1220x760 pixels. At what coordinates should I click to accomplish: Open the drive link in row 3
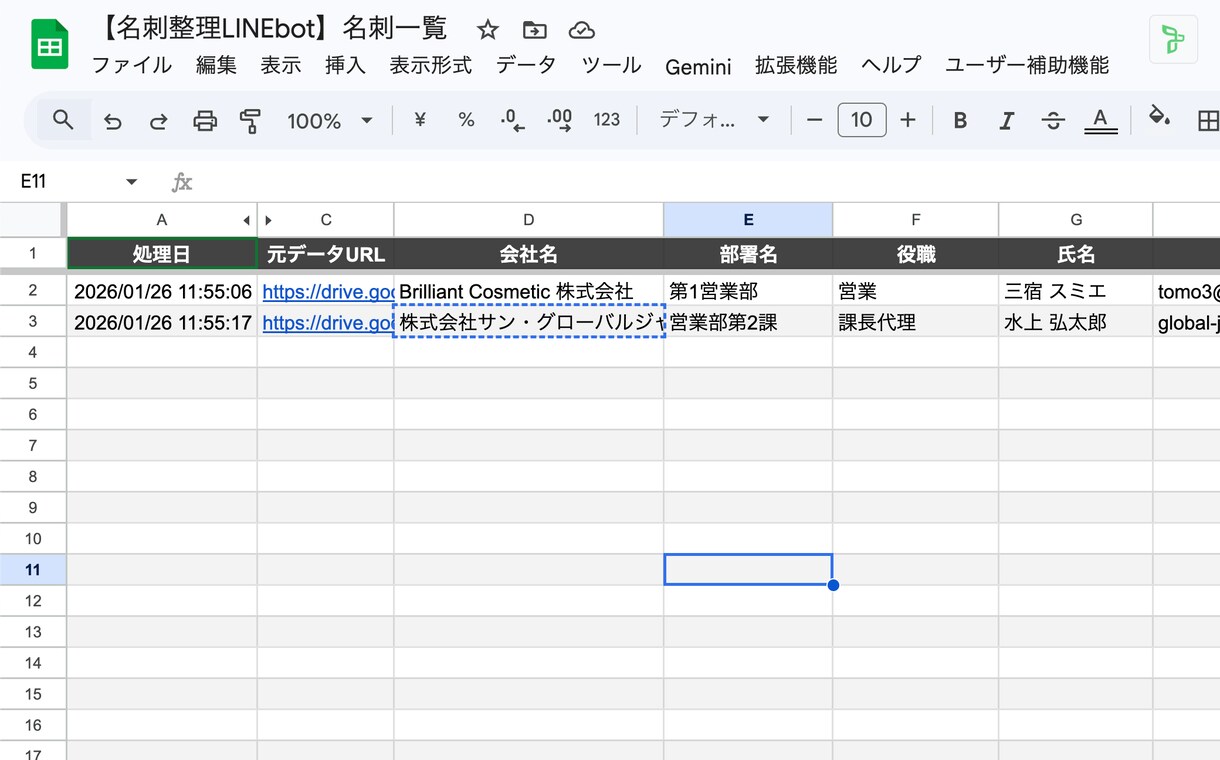point(327,323)
